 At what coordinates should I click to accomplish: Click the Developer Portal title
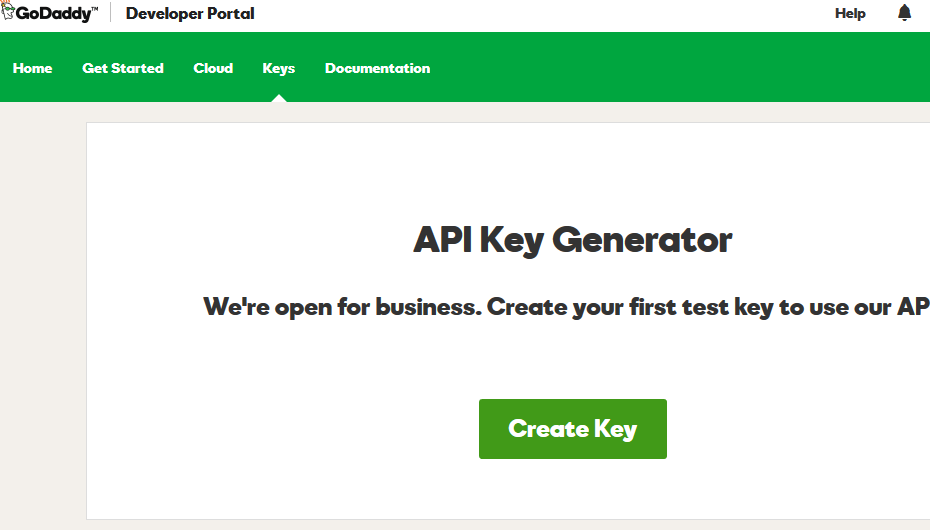[190, 14]
